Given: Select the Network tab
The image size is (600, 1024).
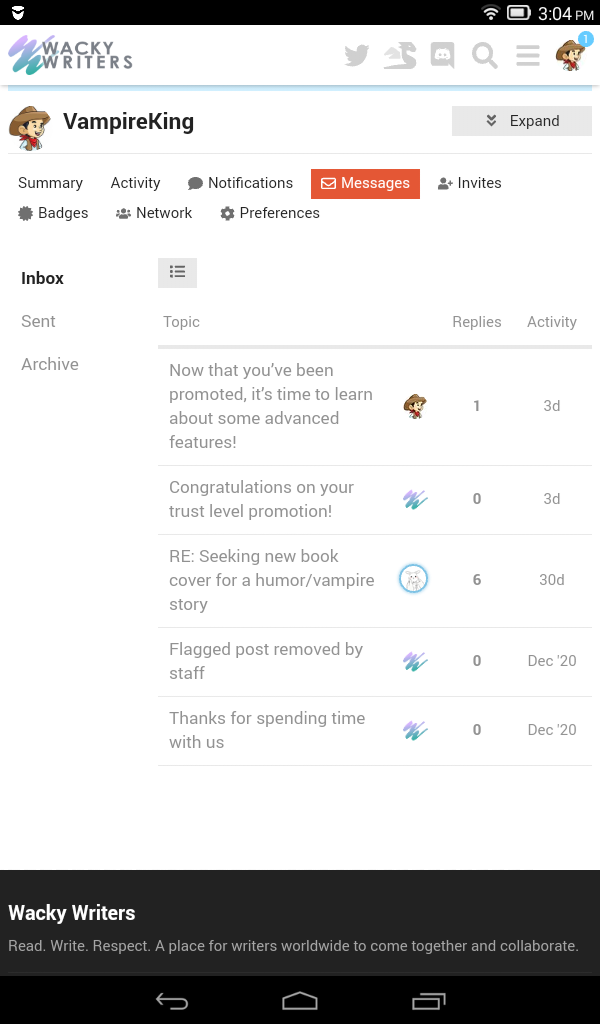Looking at the screenshot, I should coord(154,213).
